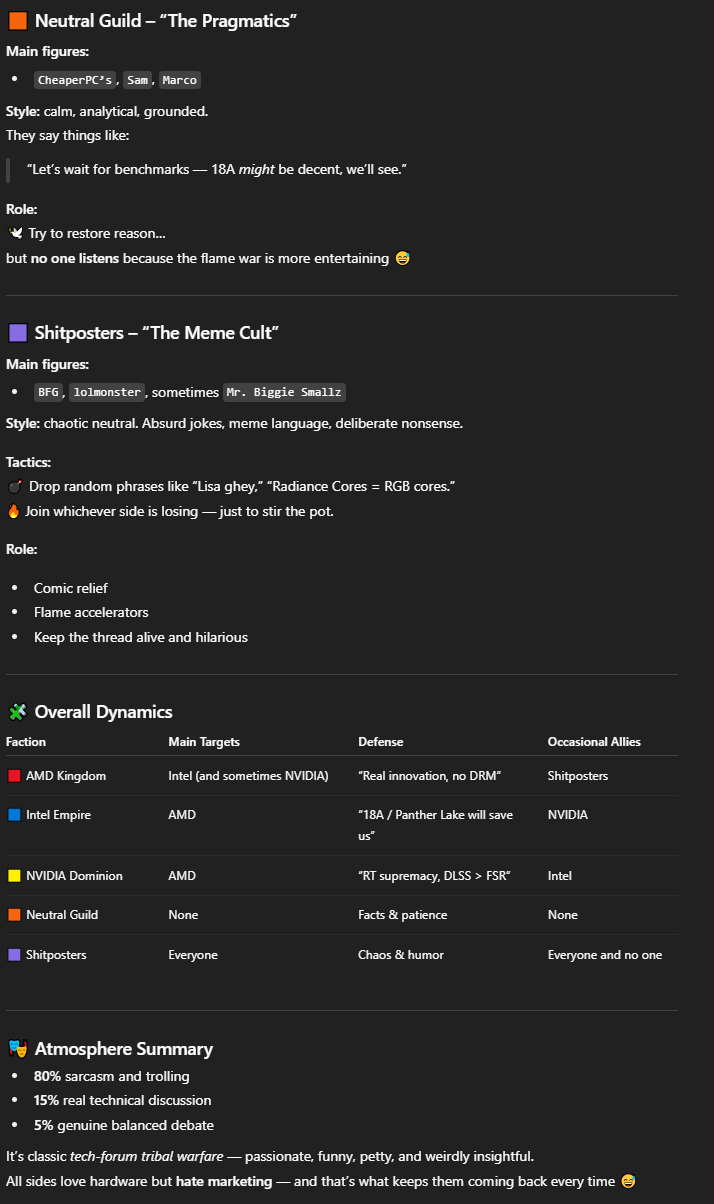Click the Mr. Biggie Smallz name chip
This screenshot has height=1204, width=714.
(x=284, y=392)
